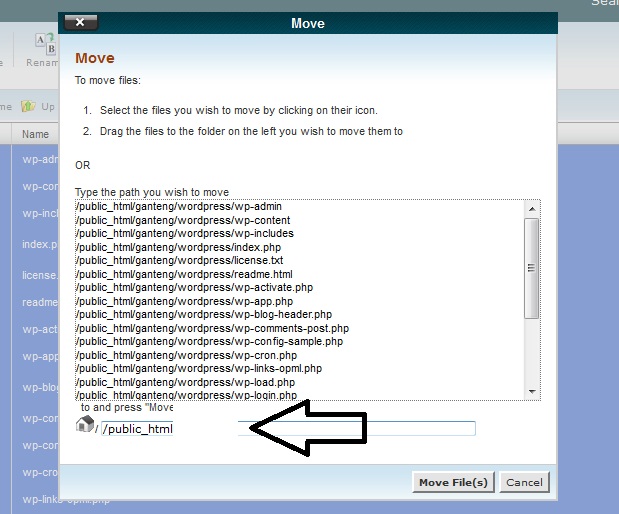
Task: Select path ending in wp-blog-header.php
Action: [x=204, y=314]
